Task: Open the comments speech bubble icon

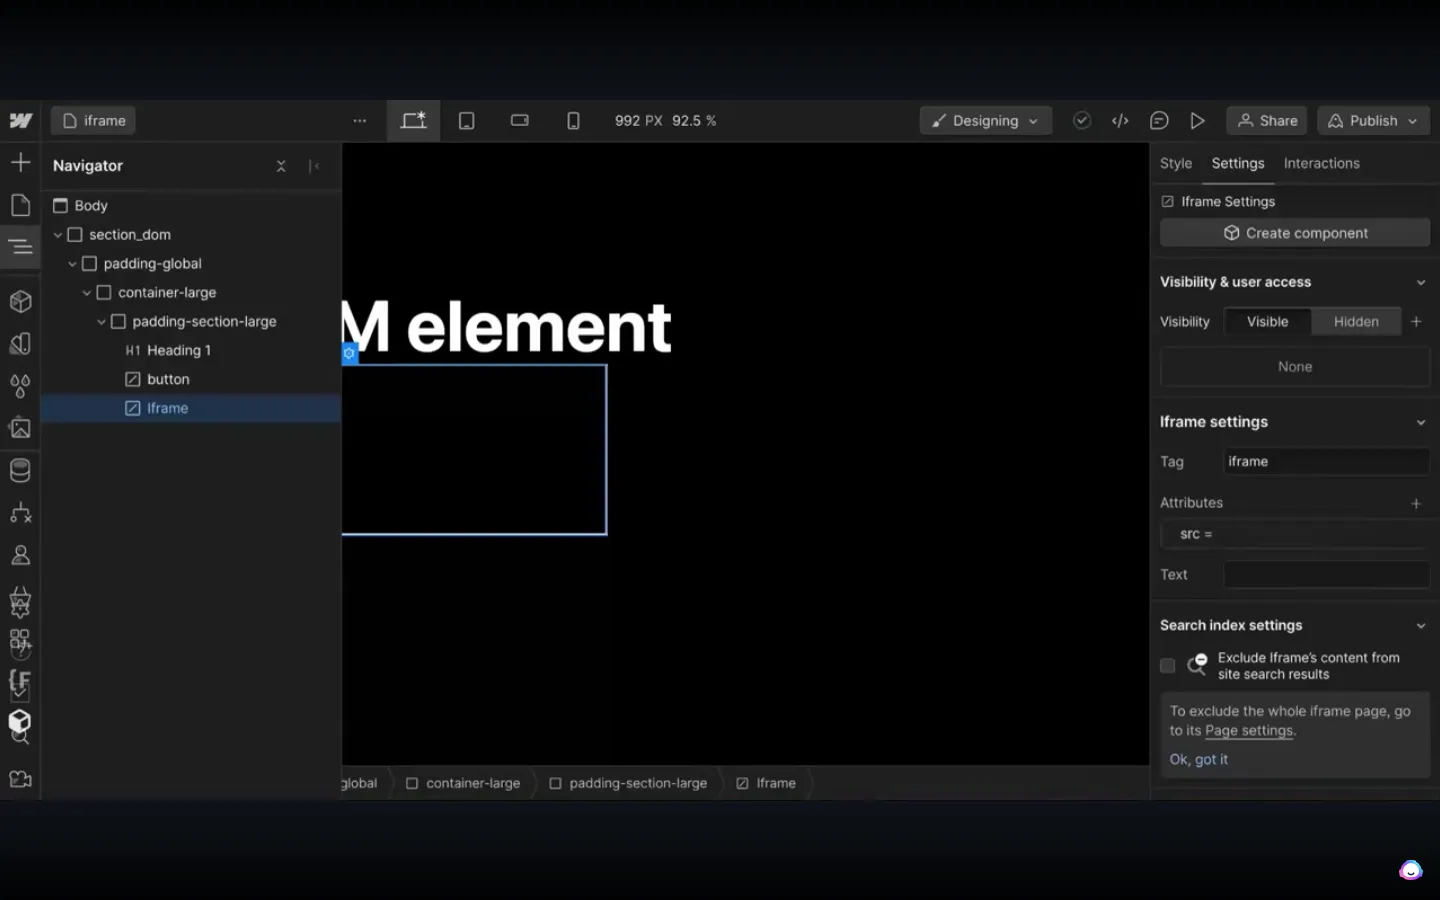Action: [x=1159, y=121]
